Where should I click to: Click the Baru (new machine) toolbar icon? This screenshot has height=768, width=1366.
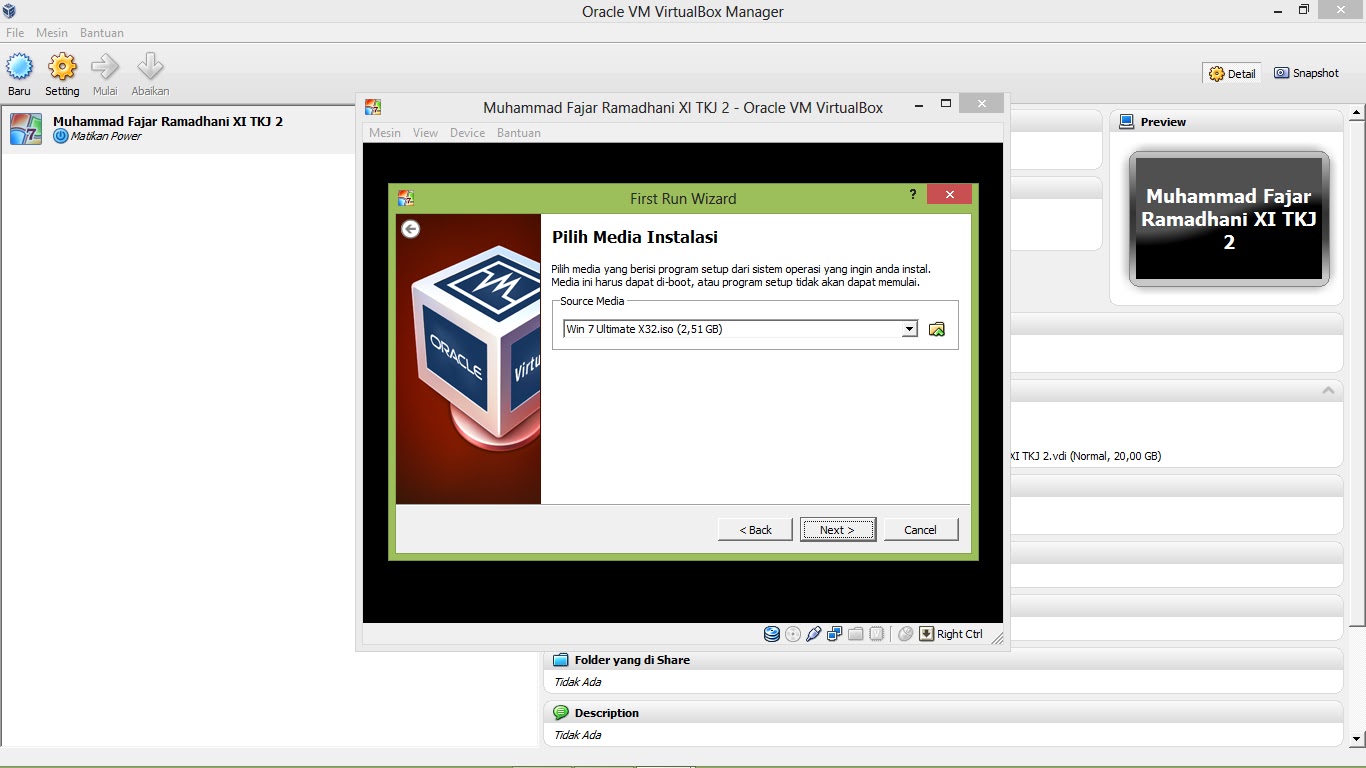(19, 68)
